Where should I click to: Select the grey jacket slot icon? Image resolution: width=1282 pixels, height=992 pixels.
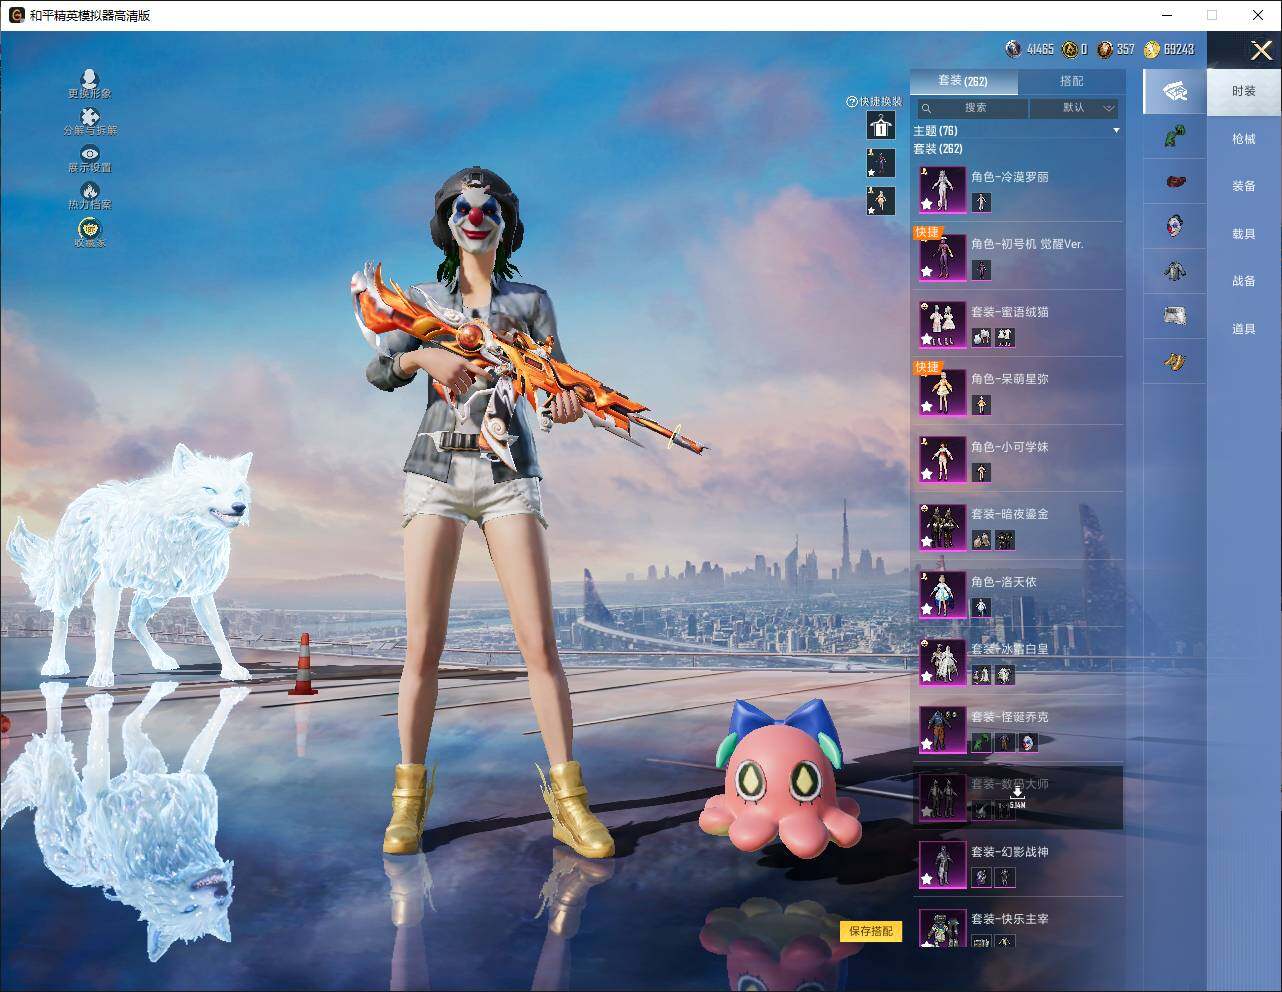(1174, 270)
